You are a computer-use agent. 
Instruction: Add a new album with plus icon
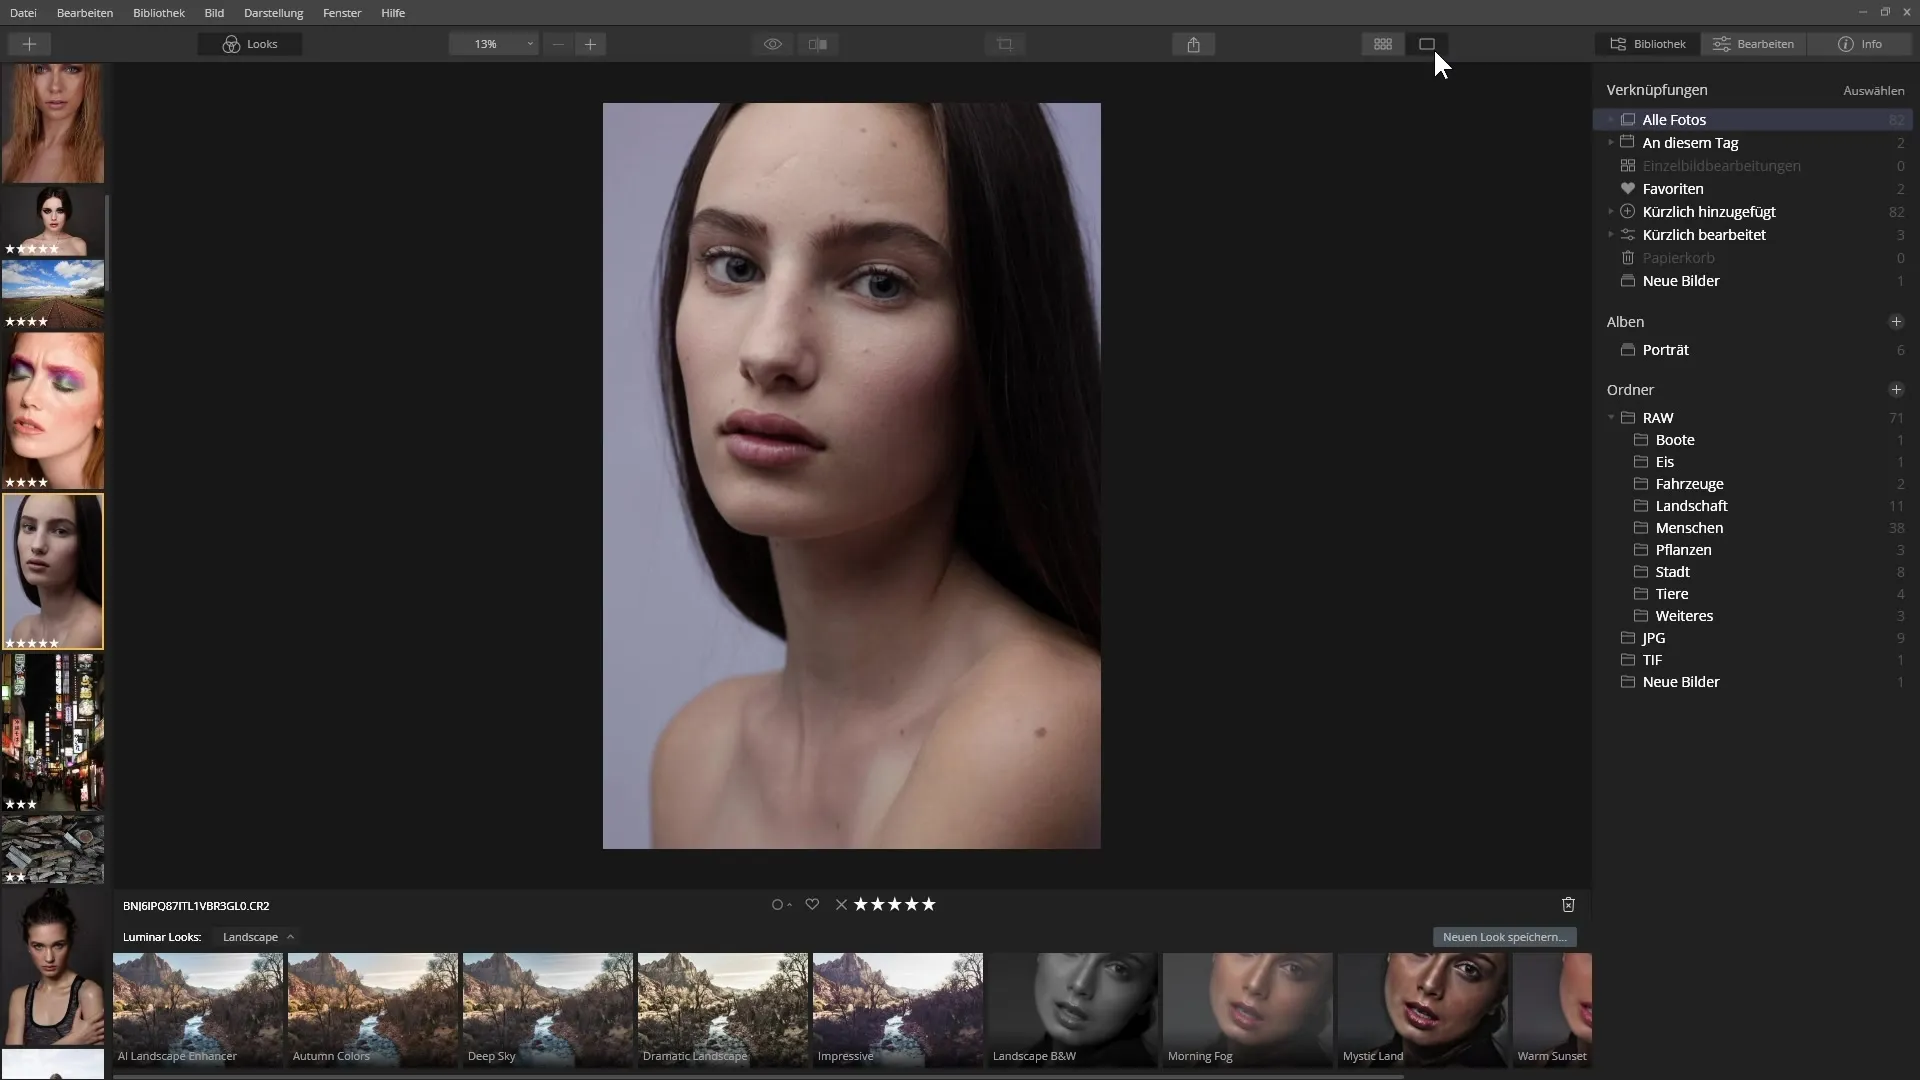pos(1895,322)
